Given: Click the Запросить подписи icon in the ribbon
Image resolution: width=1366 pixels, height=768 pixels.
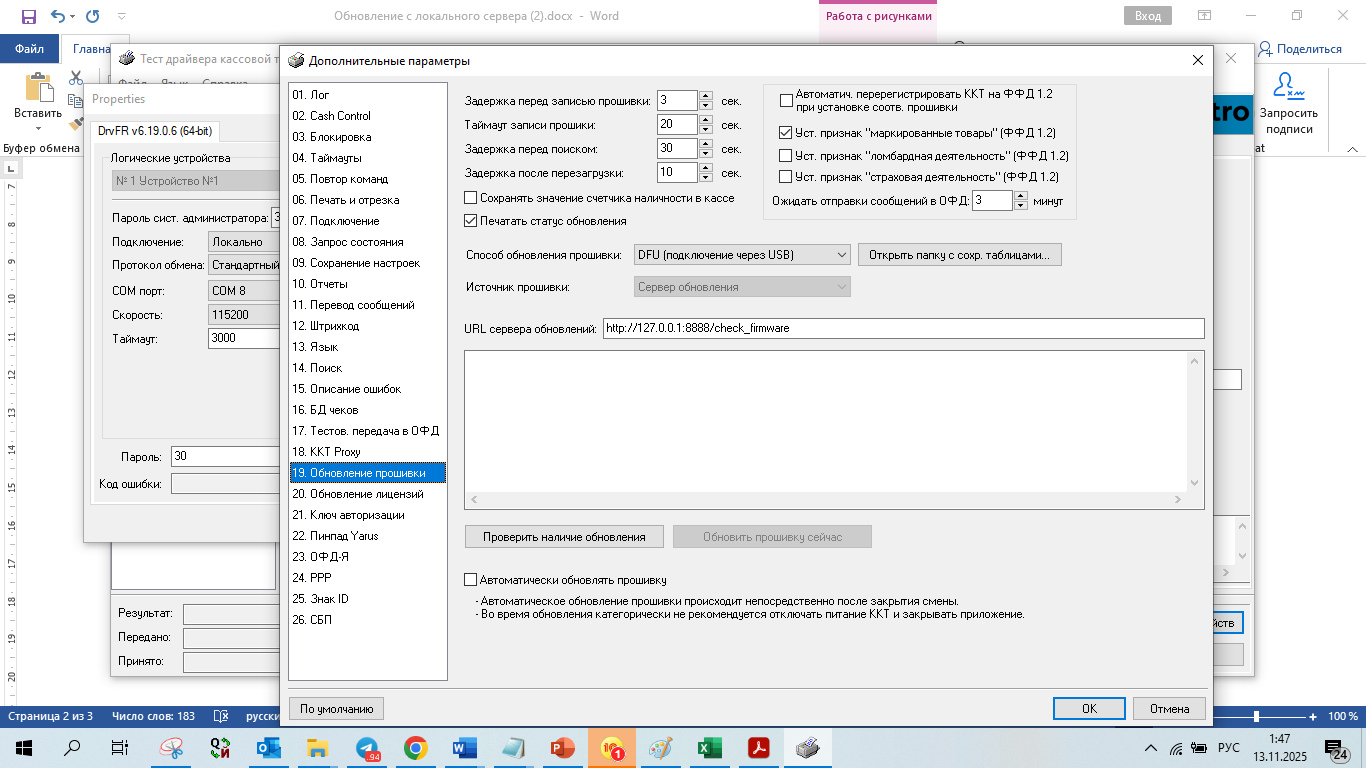Looking at the screenshot, I should 1288,87.
